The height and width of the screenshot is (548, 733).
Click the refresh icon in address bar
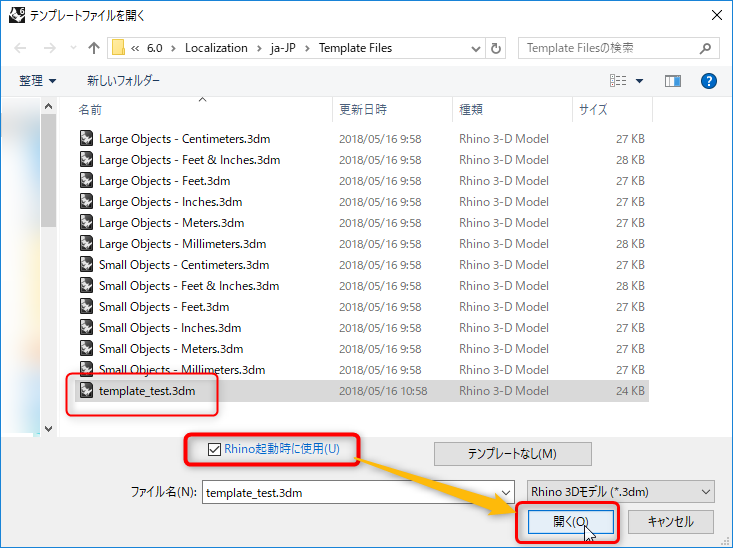[497, 48]
